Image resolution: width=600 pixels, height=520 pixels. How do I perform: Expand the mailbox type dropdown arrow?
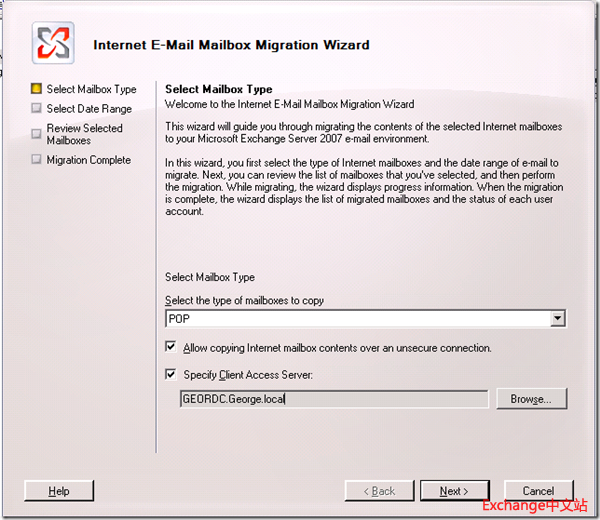click(557, 319)
